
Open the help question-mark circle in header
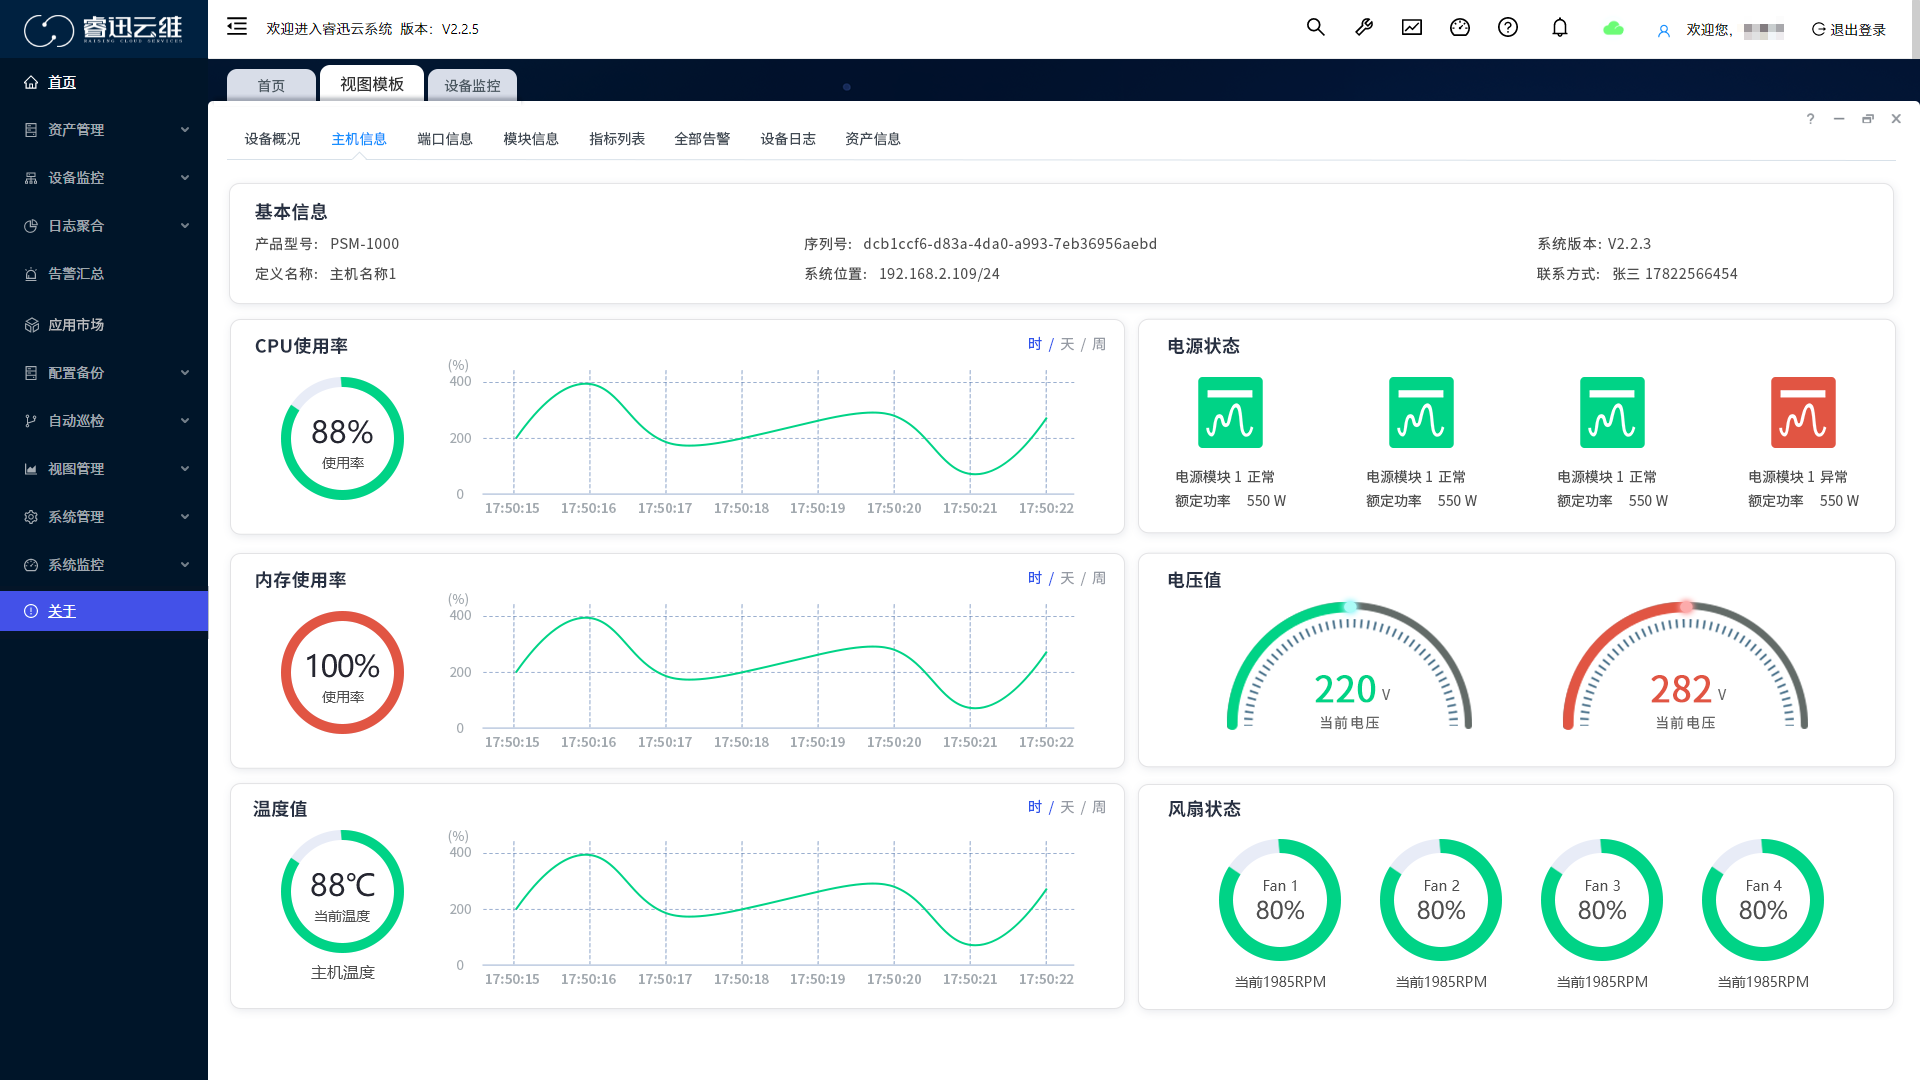(1508, 28)
